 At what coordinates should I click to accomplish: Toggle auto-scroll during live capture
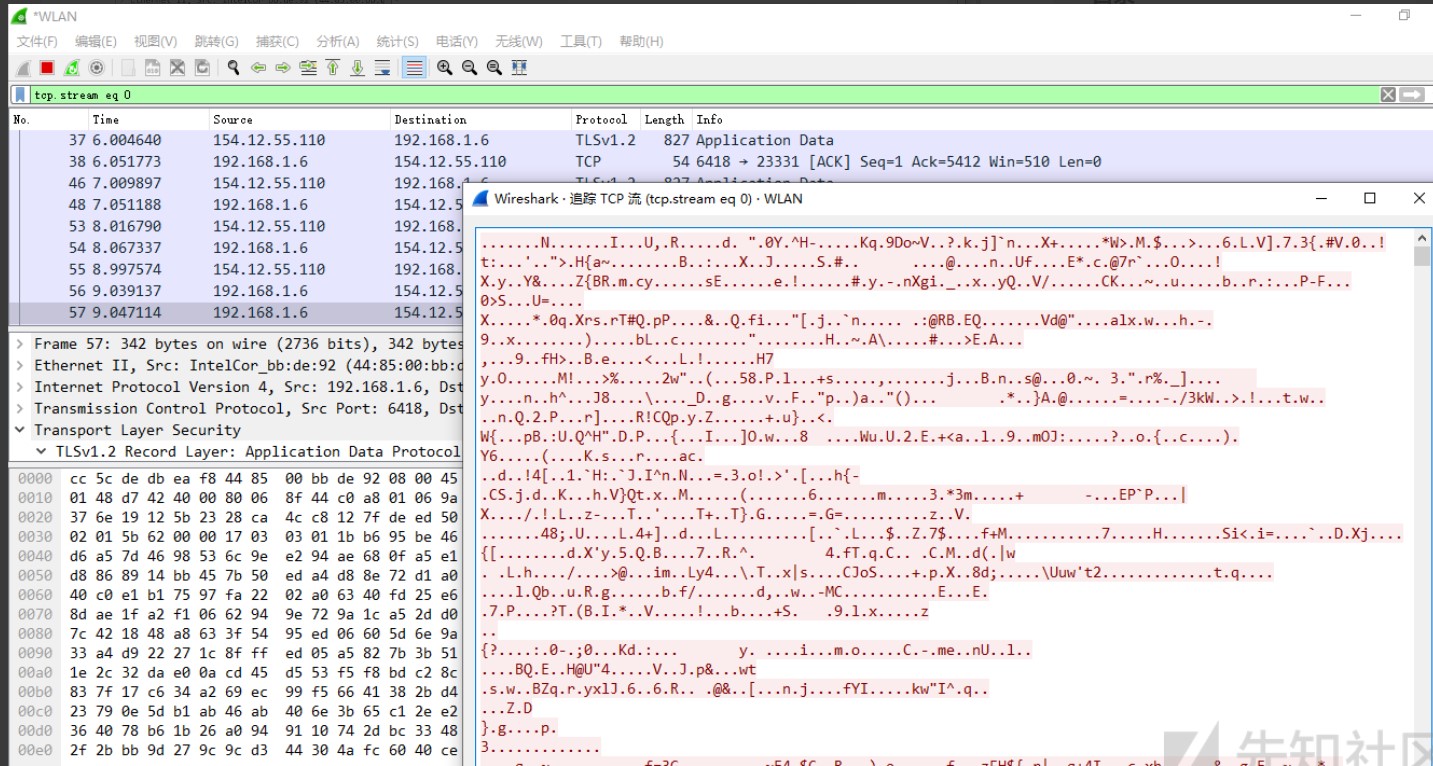[383, 67]
